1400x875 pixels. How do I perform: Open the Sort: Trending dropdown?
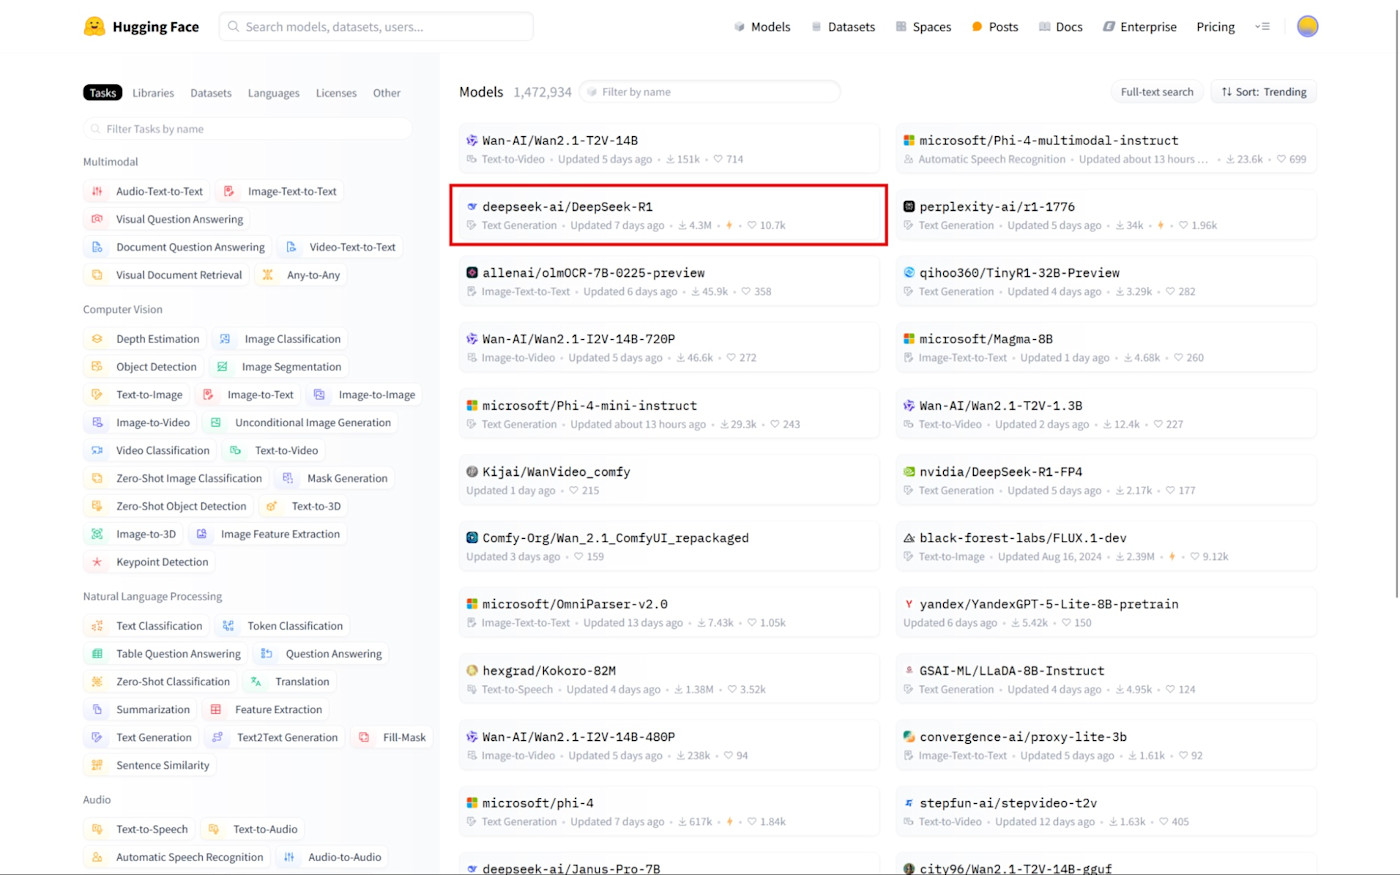tap(1264, 92)
